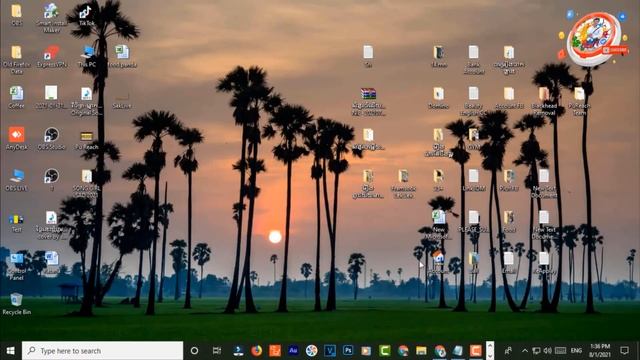
Task: Select the OBS LIVE desktop icon
Action: point(17,180)
